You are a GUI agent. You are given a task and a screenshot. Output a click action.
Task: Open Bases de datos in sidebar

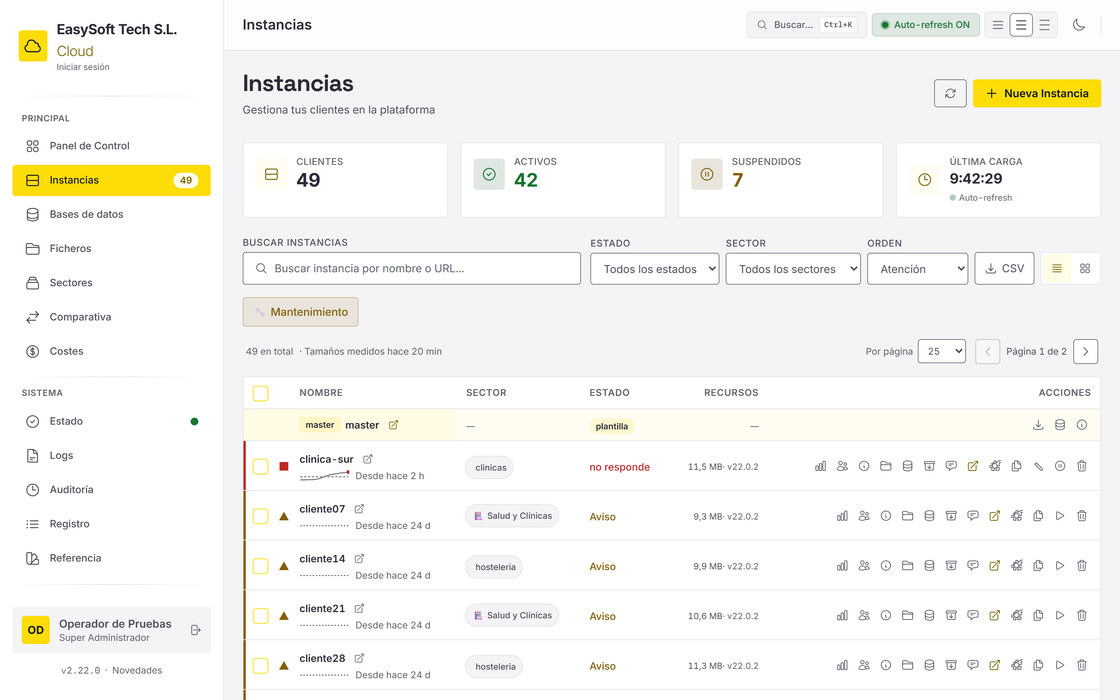[x=111, y=214]
